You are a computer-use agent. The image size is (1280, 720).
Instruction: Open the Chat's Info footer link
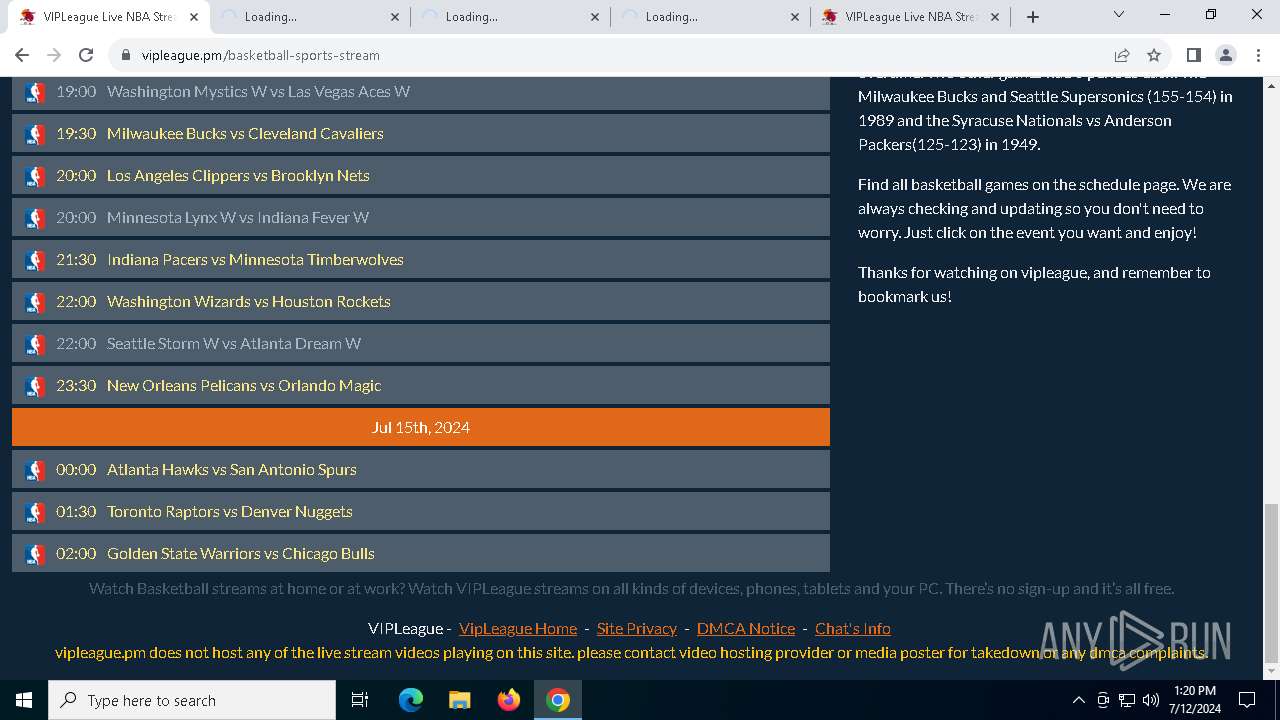pos(853,629)
